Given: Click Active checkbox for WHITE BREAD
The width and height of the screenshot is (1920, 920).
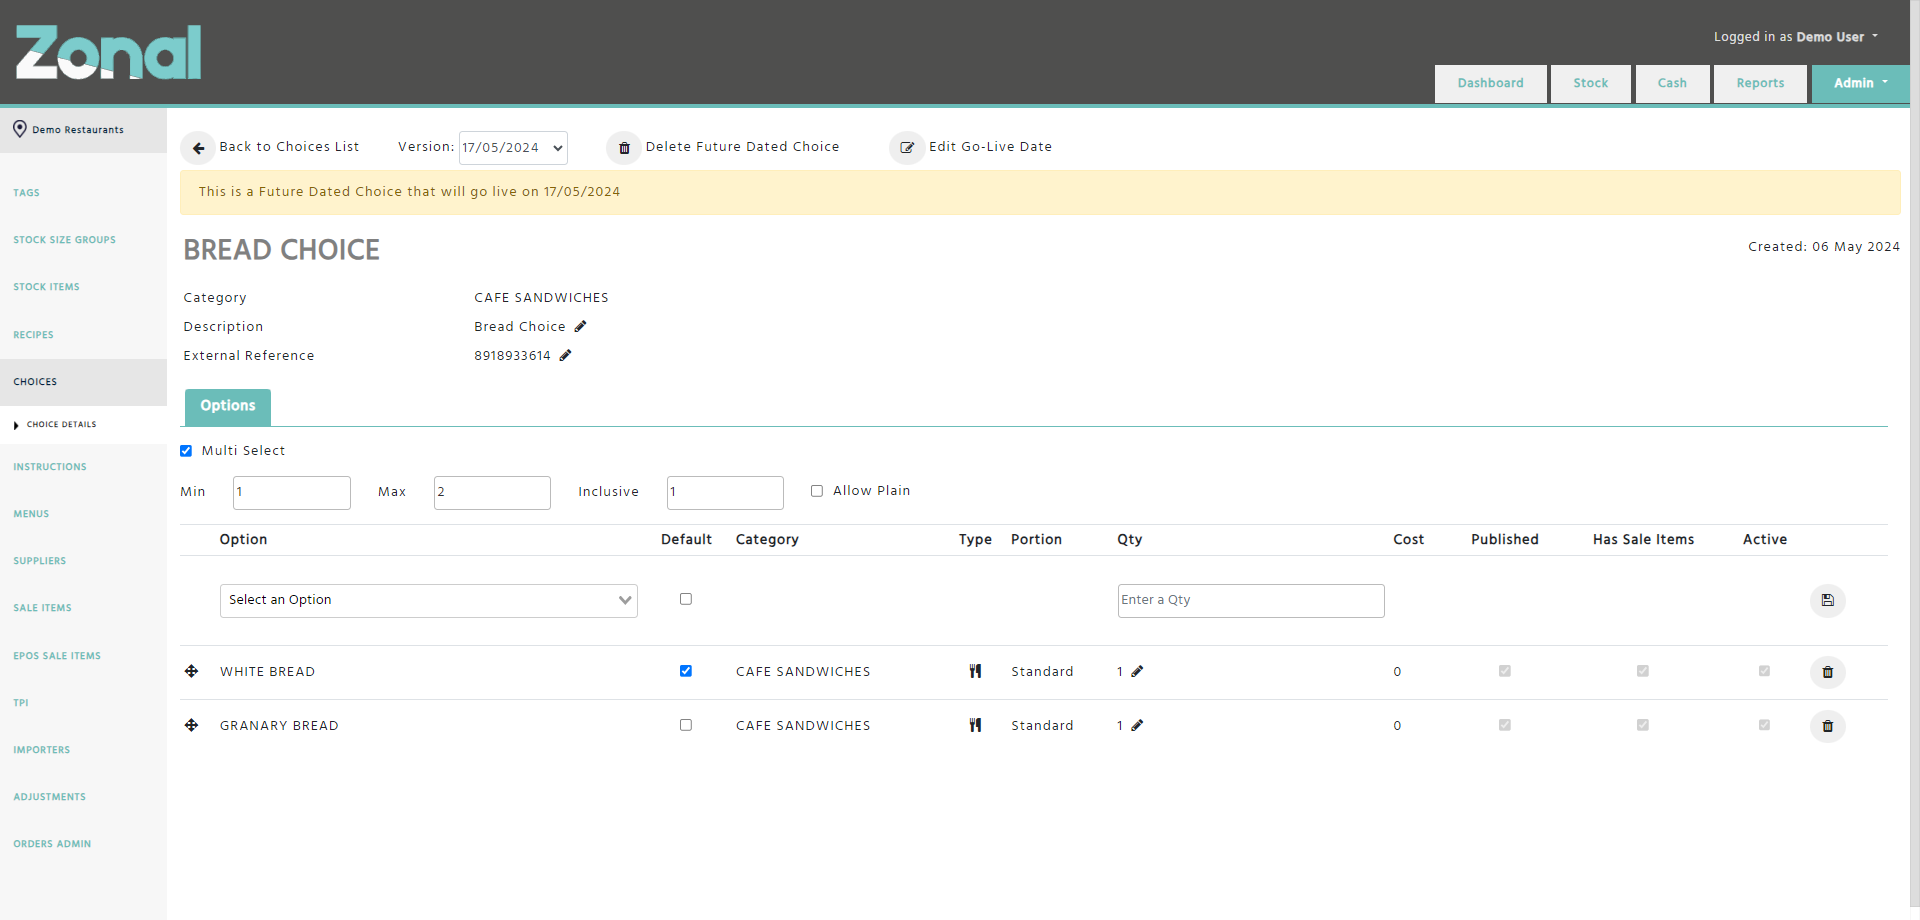Looking at the screenshot, I should 1765,671.
